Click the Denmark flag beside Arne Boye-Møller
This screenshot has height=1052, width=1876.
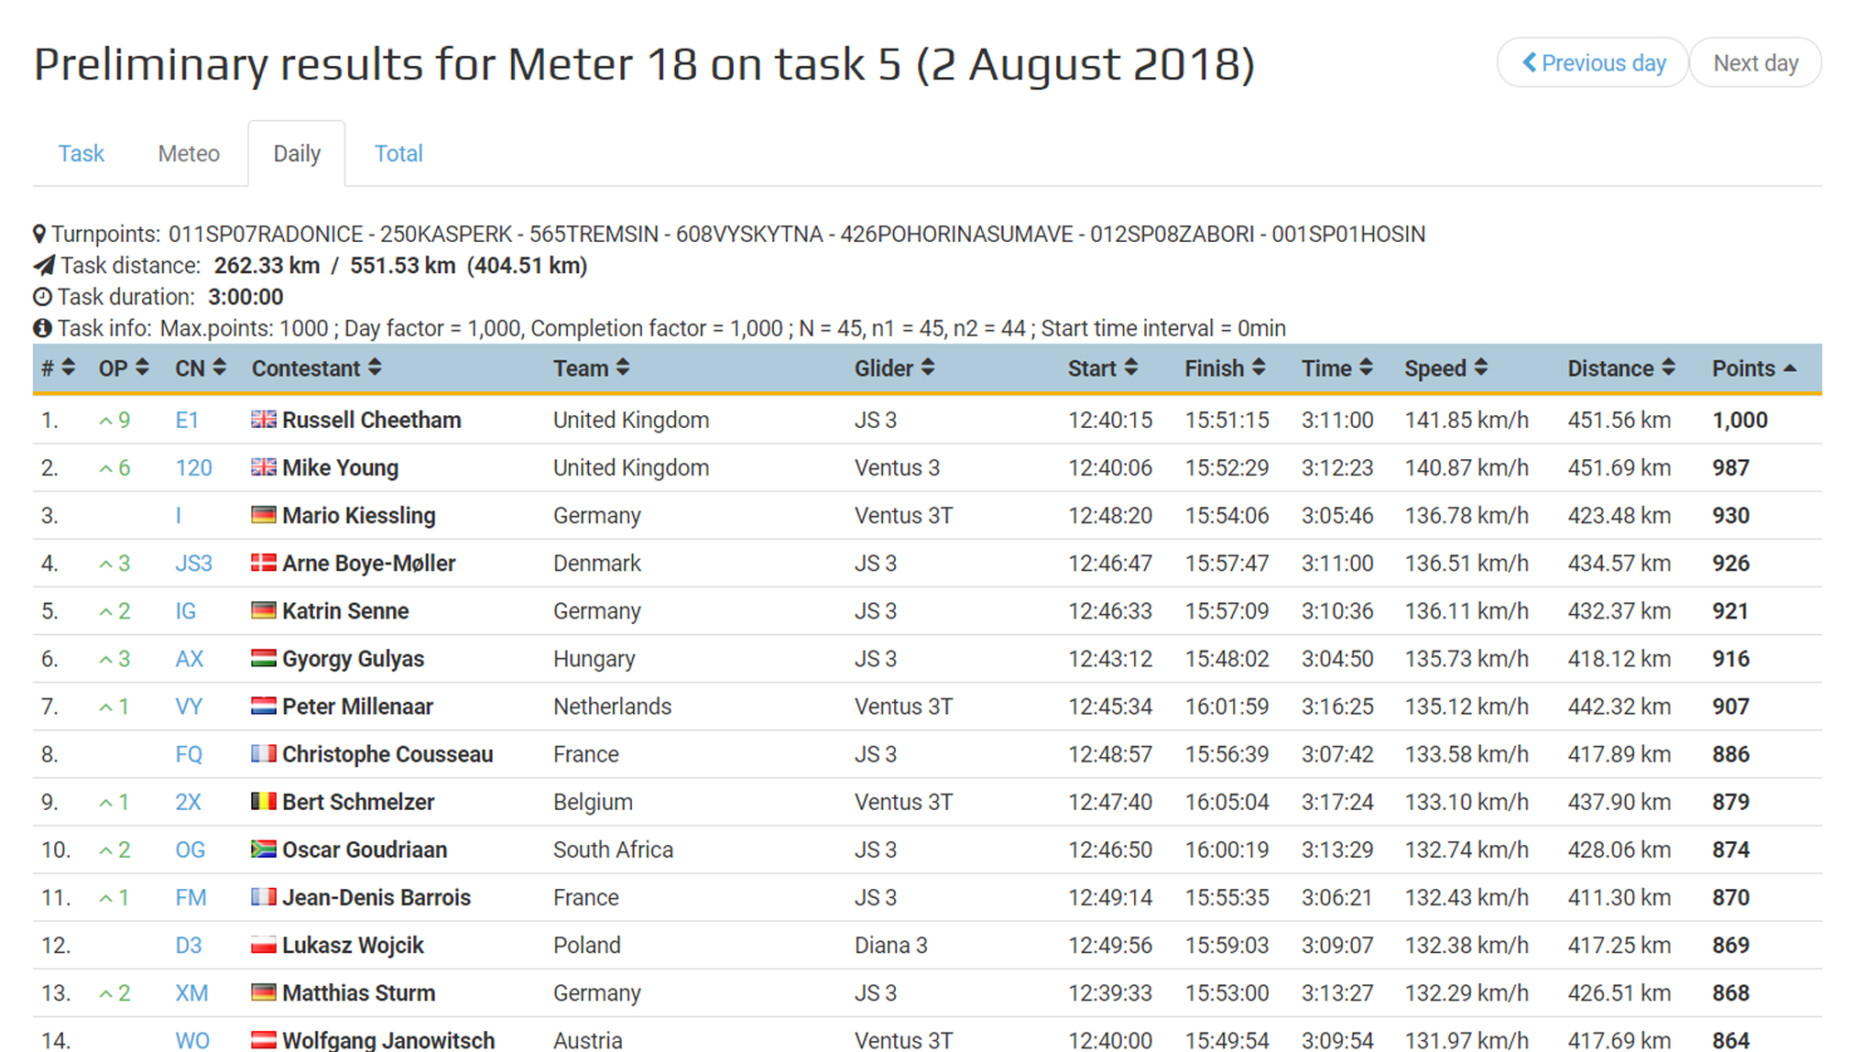coord(263,563)
